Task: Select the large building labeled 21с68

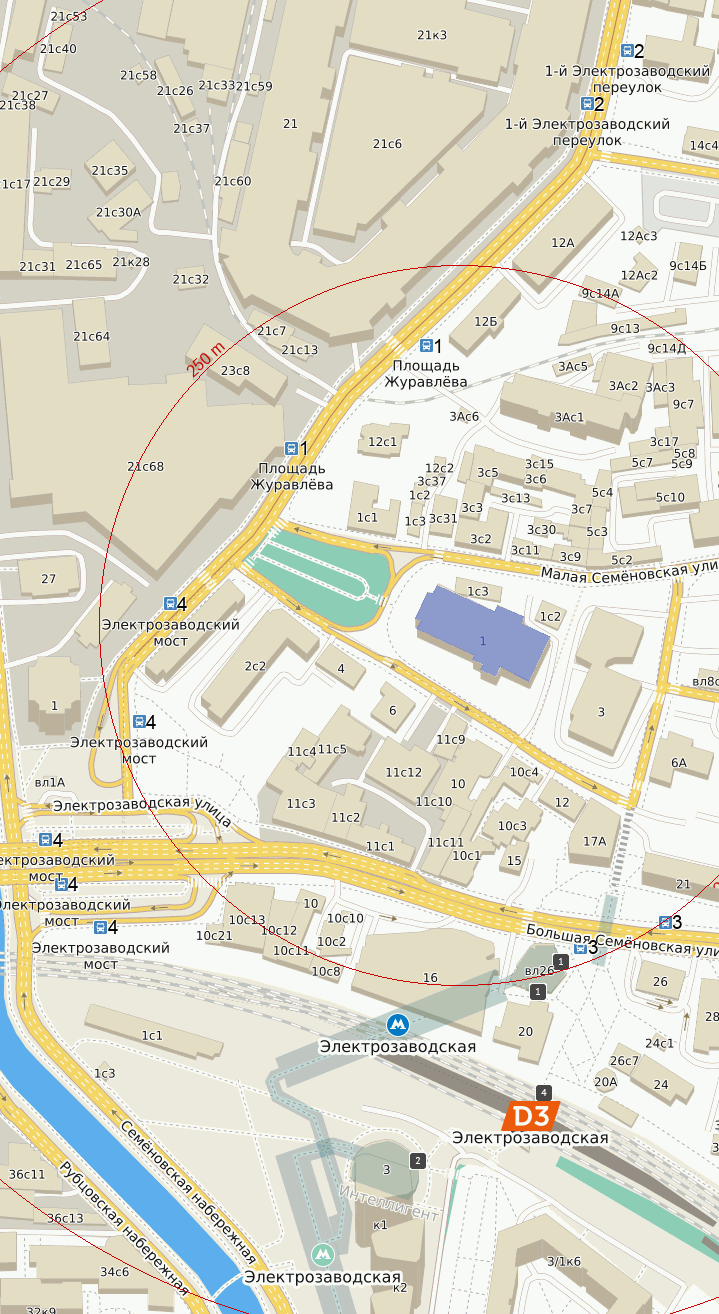Action: click(145, 466)
